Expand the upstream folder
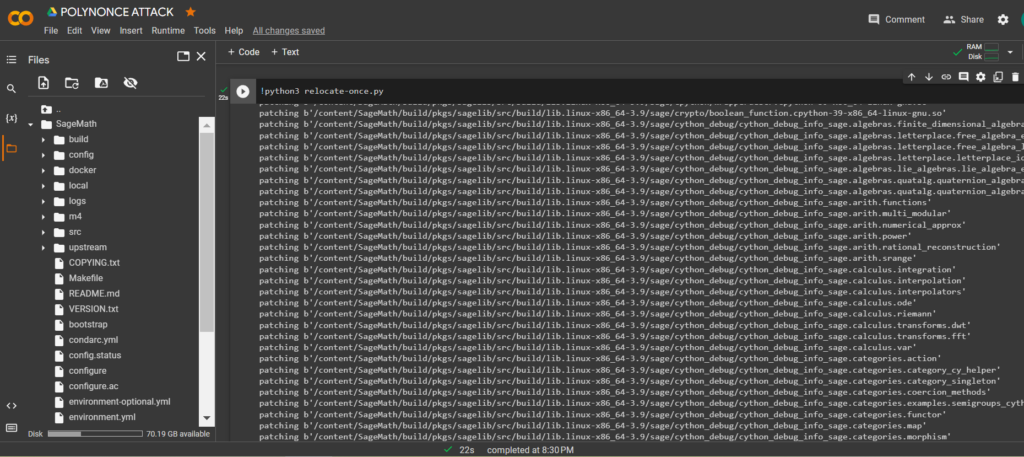This screenshot has width=1024, height=457. point(43,247)
